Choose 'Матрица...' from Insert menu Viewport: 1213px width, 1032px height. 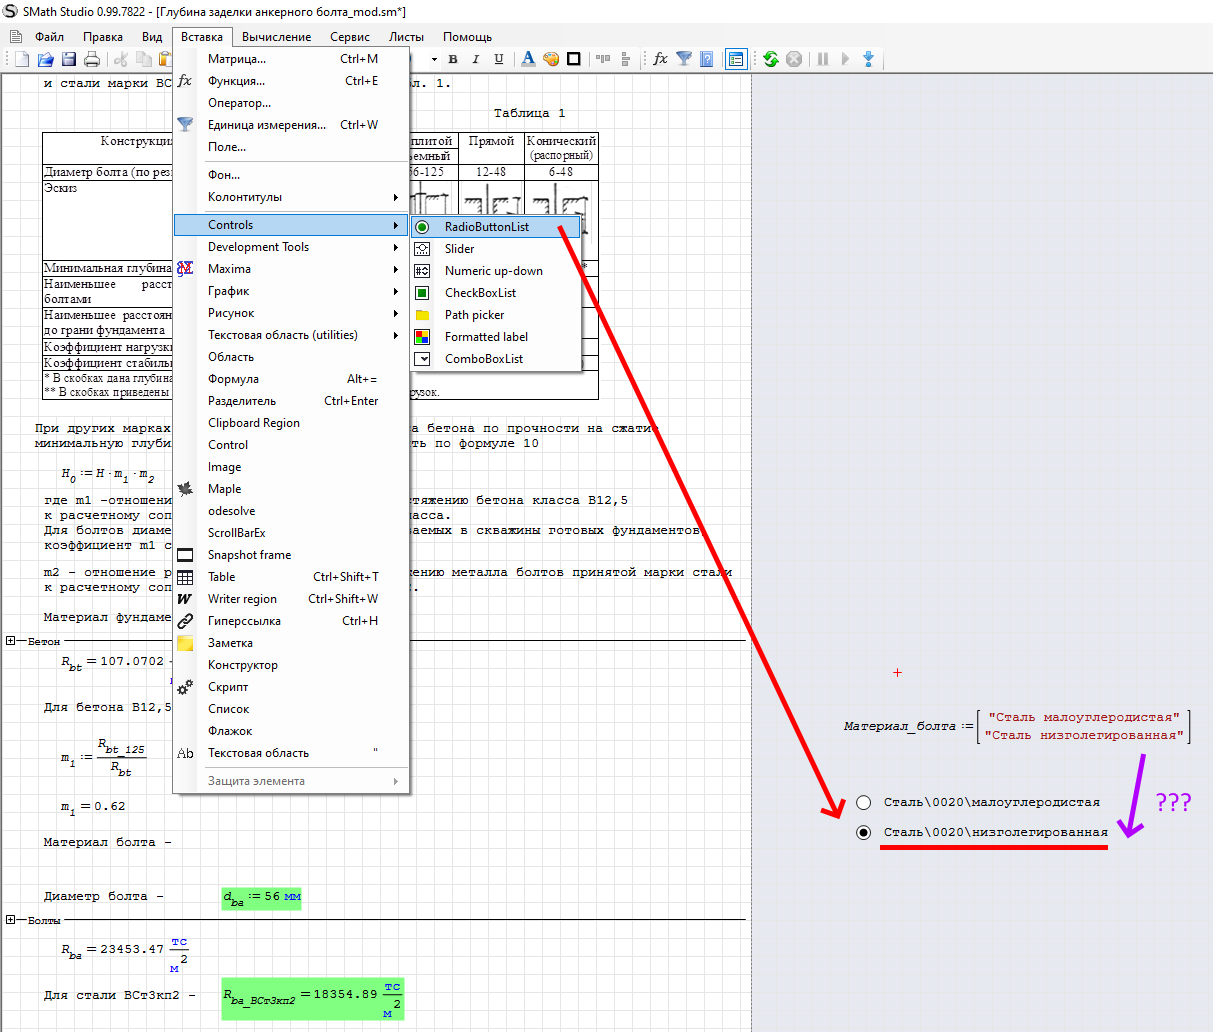(237, 59)
